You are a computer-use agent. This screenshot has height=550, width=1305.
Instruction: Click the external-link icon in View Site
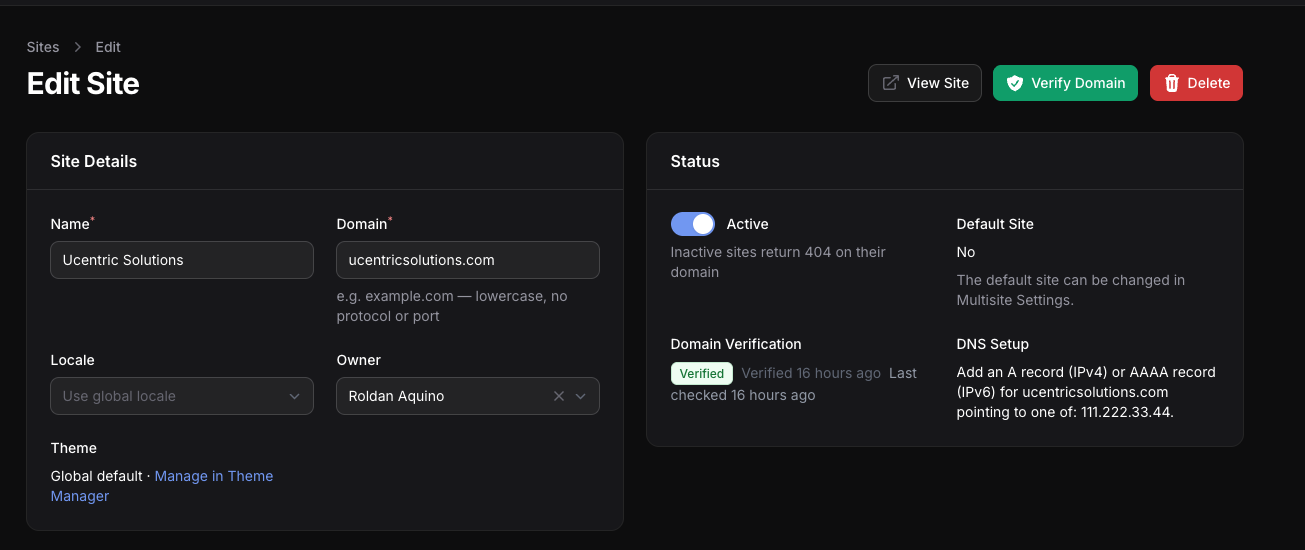tap(890, 83)
